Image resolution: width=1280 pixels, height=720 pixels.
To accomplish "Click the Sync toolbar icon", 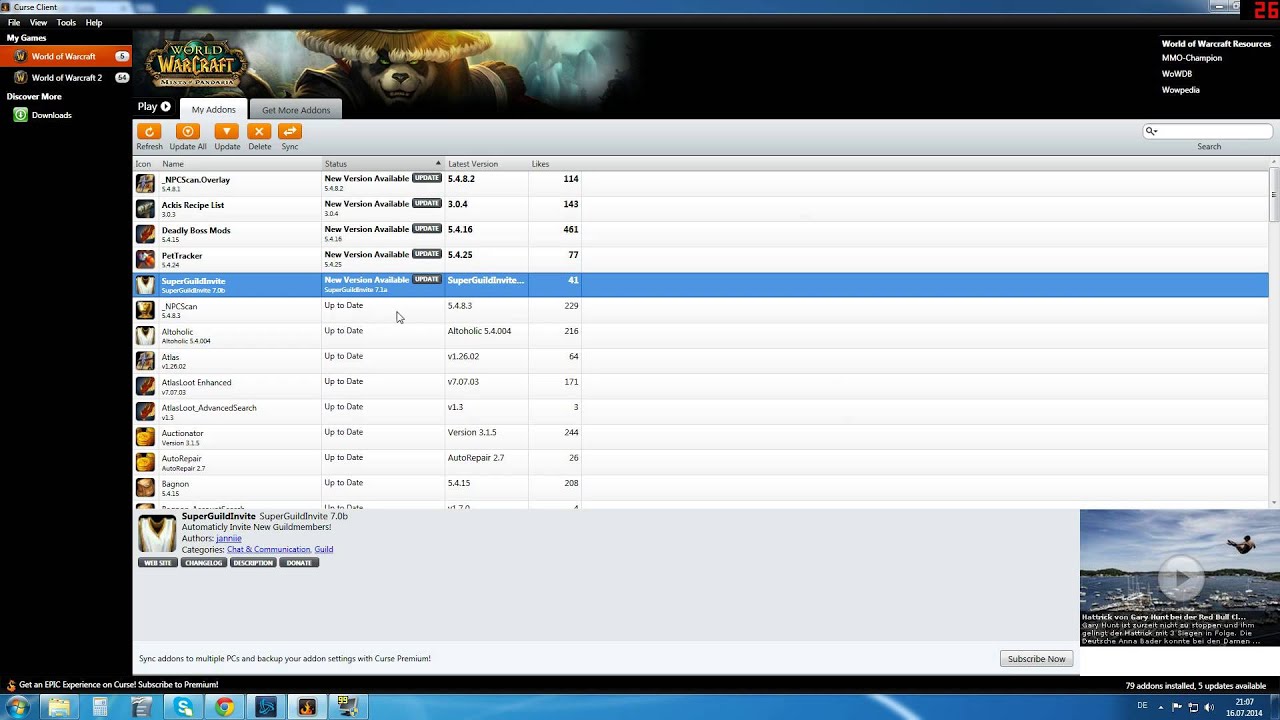I will [290, 131].
